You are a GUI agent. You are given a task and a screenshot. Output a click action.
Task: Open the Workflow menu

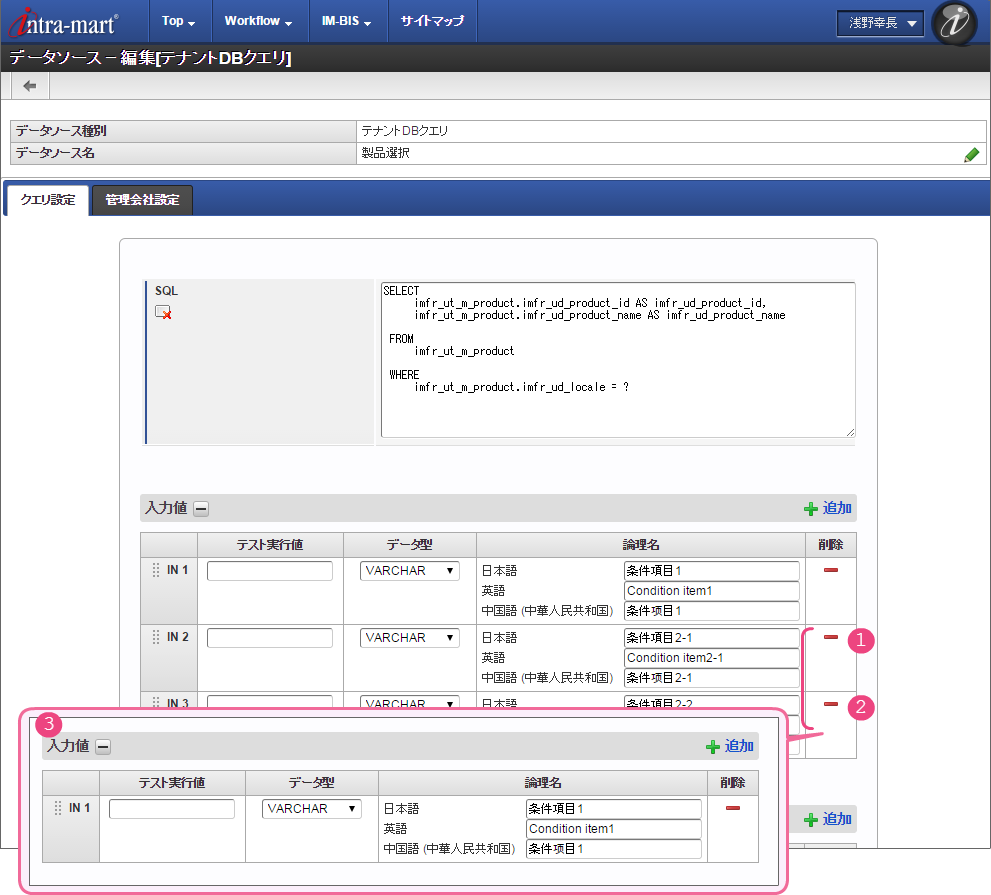click(258, 21)
